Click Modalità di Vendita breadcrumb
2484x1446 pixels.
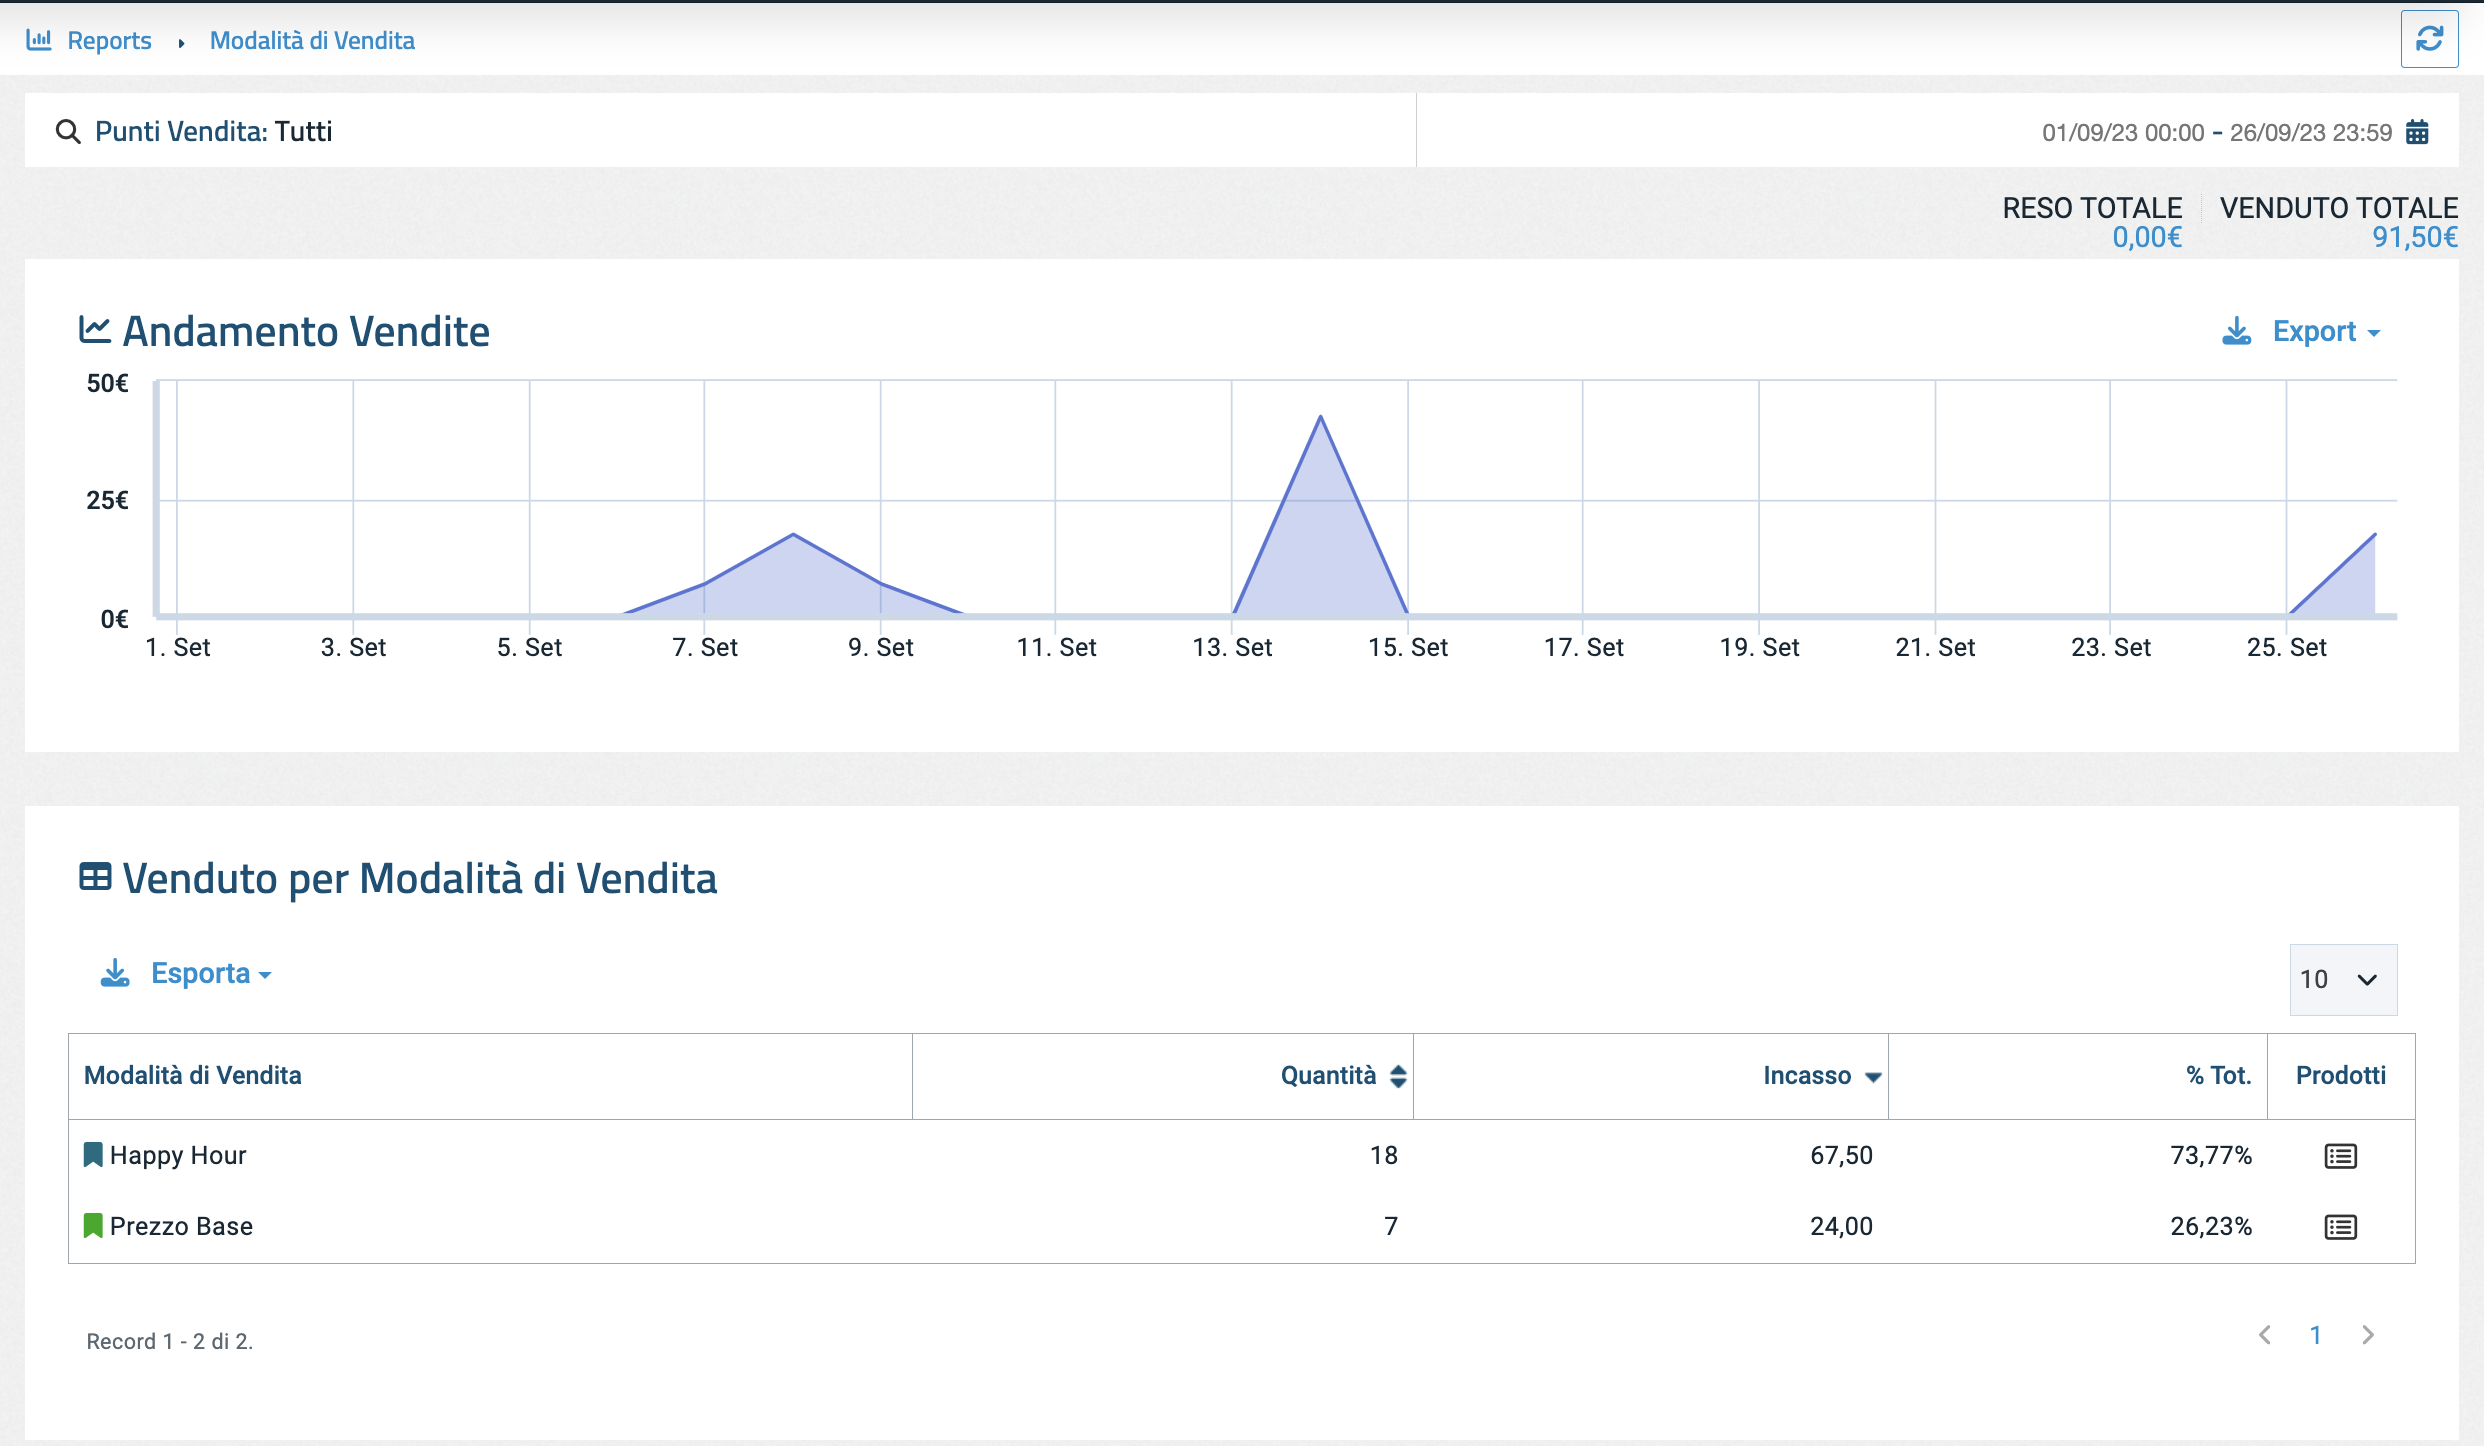[x=312, y=41]
